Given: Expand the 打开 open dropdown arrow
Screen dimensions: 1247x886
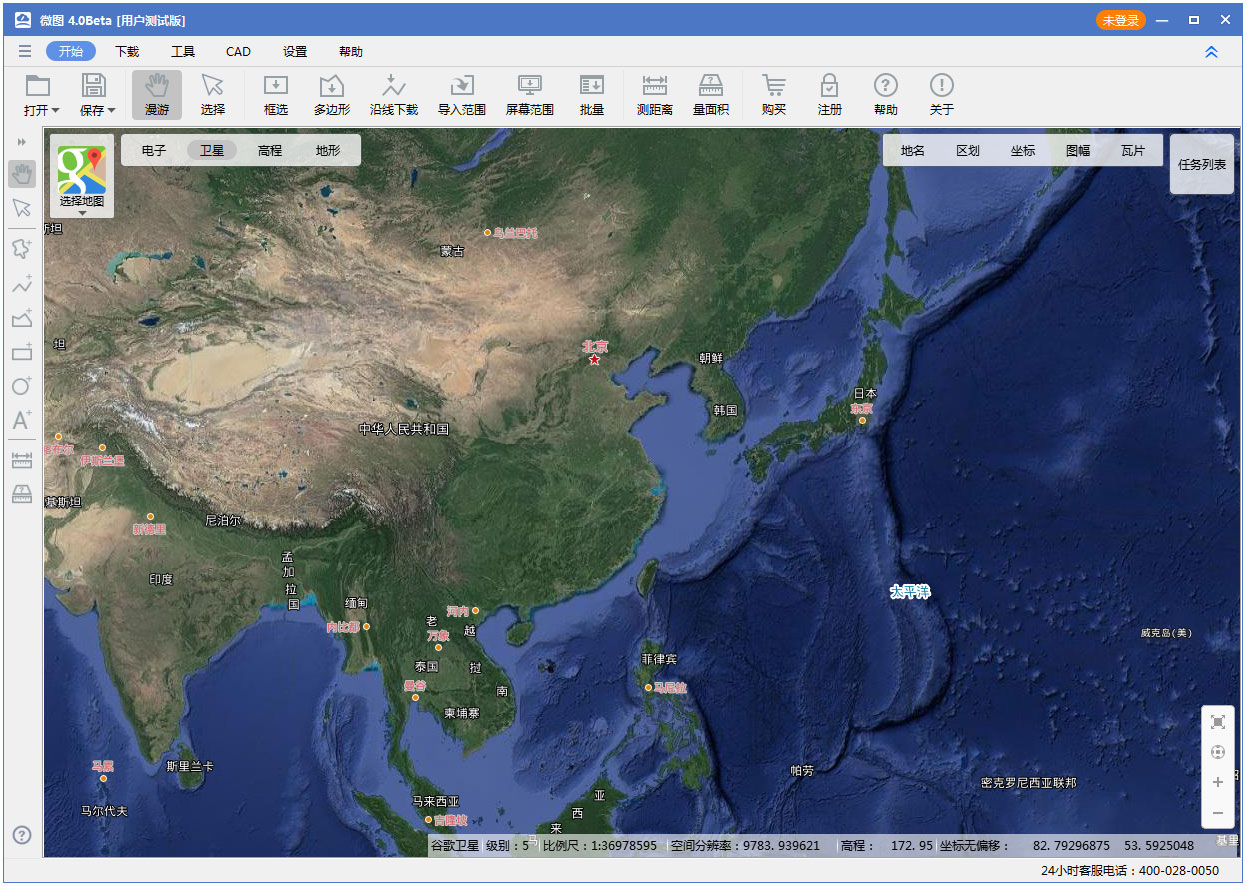Looking at the screenshot, I should pyautogui.click(x=56, y=111).
